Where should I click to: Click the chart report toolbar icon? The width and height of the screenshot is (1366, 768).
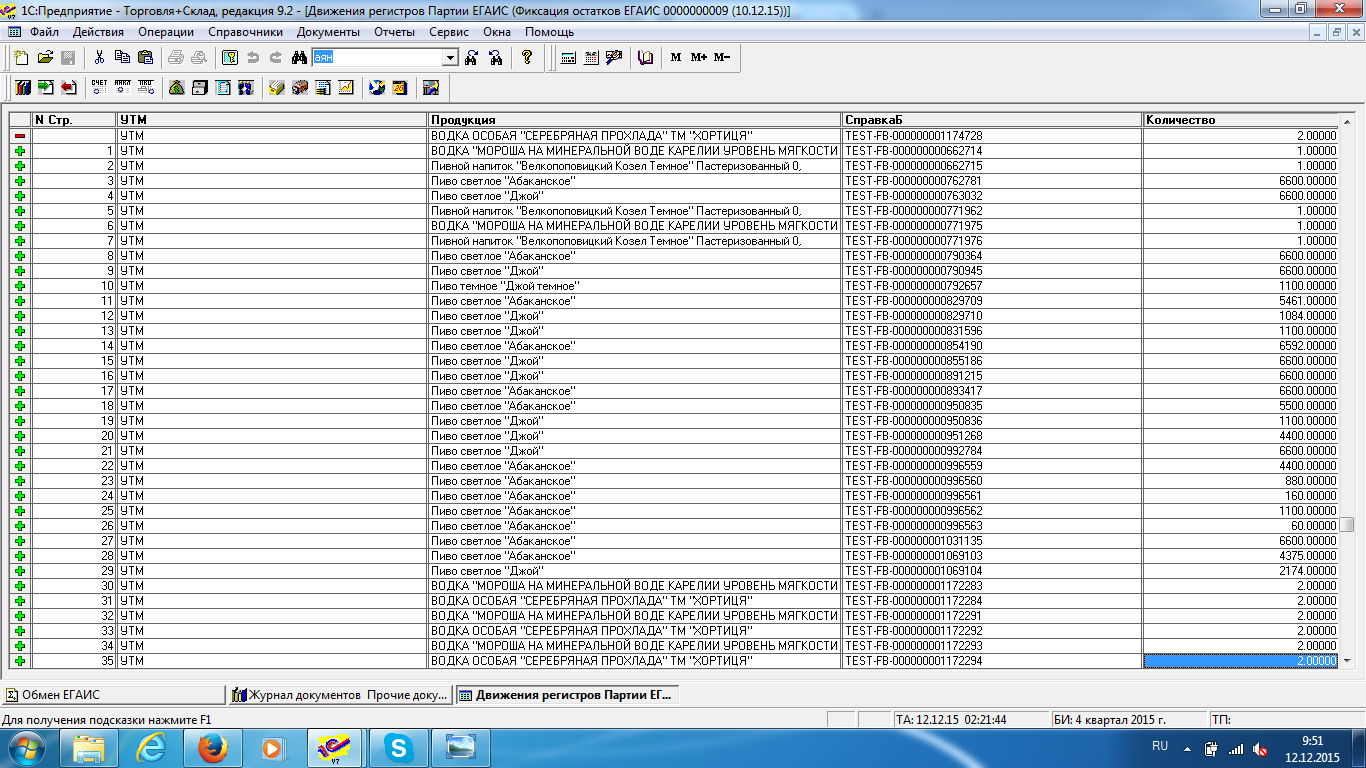click(x=345, y=87)
